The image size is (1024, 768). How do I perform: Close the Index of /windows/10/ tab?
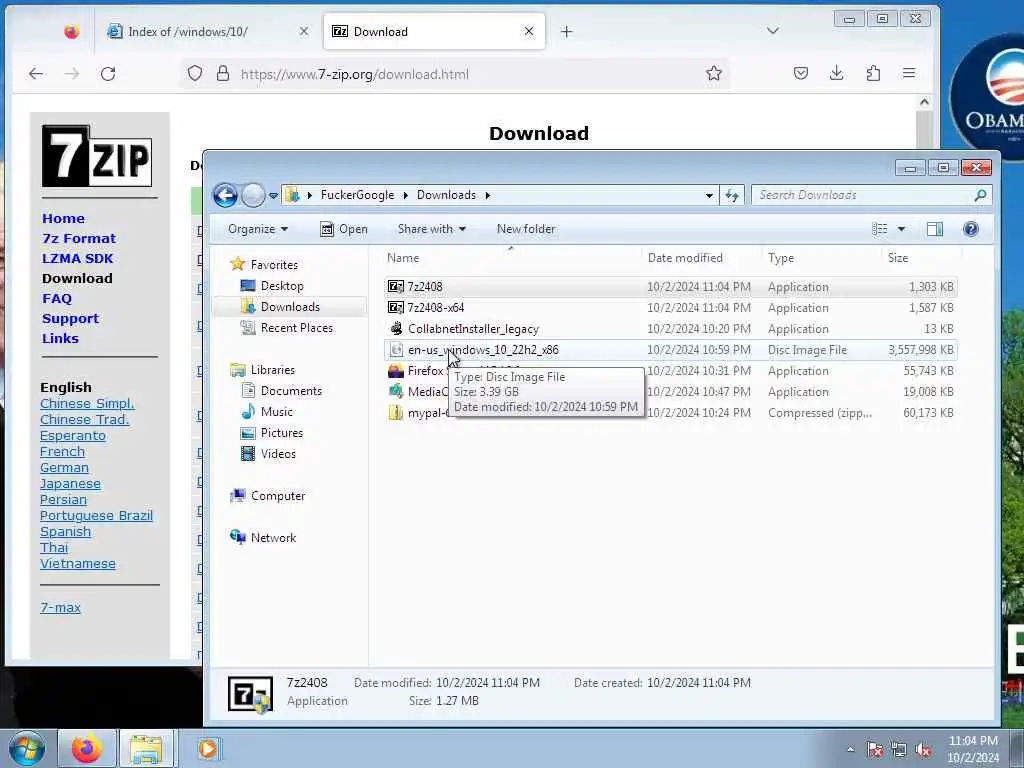[x=304, y=31]
